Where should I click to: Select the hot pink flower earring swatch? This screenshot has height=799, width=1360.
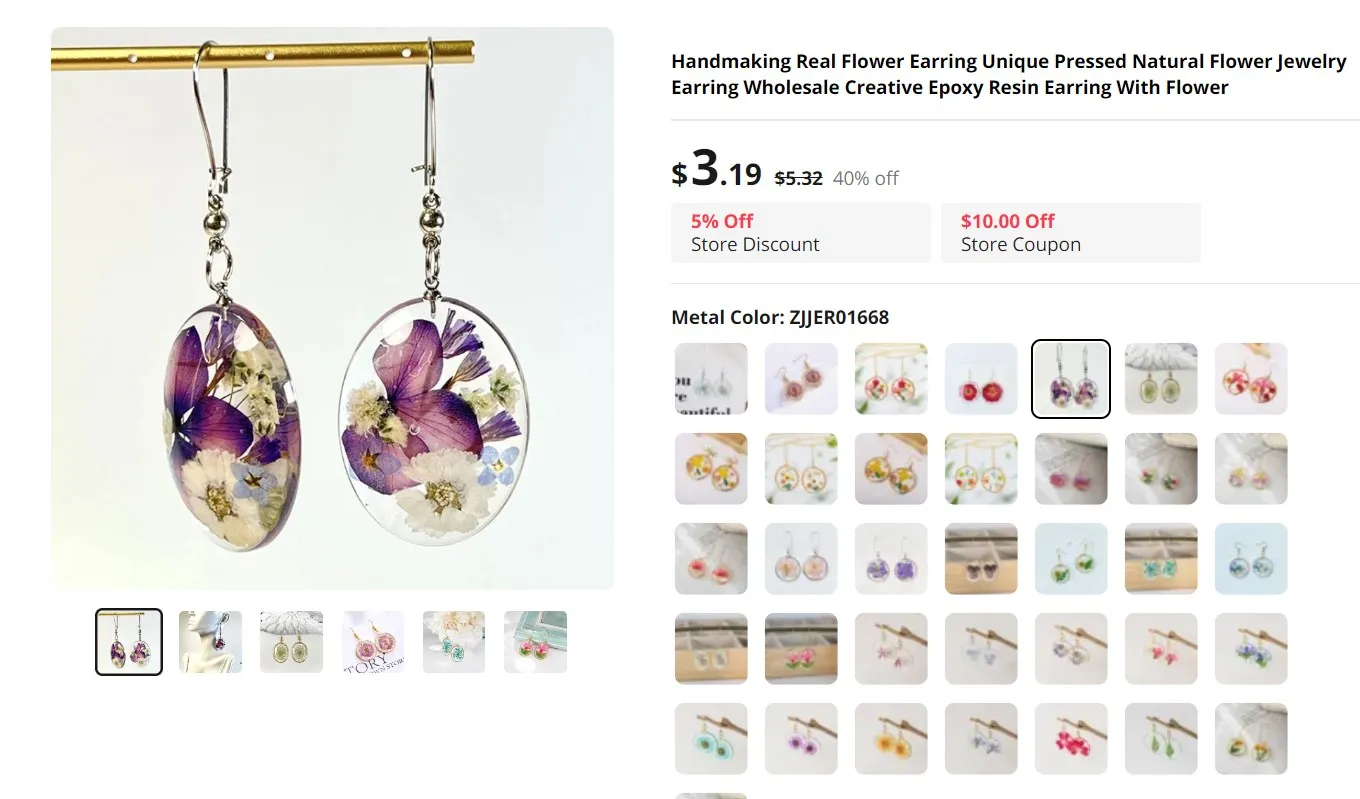(x=1071, y=739)
